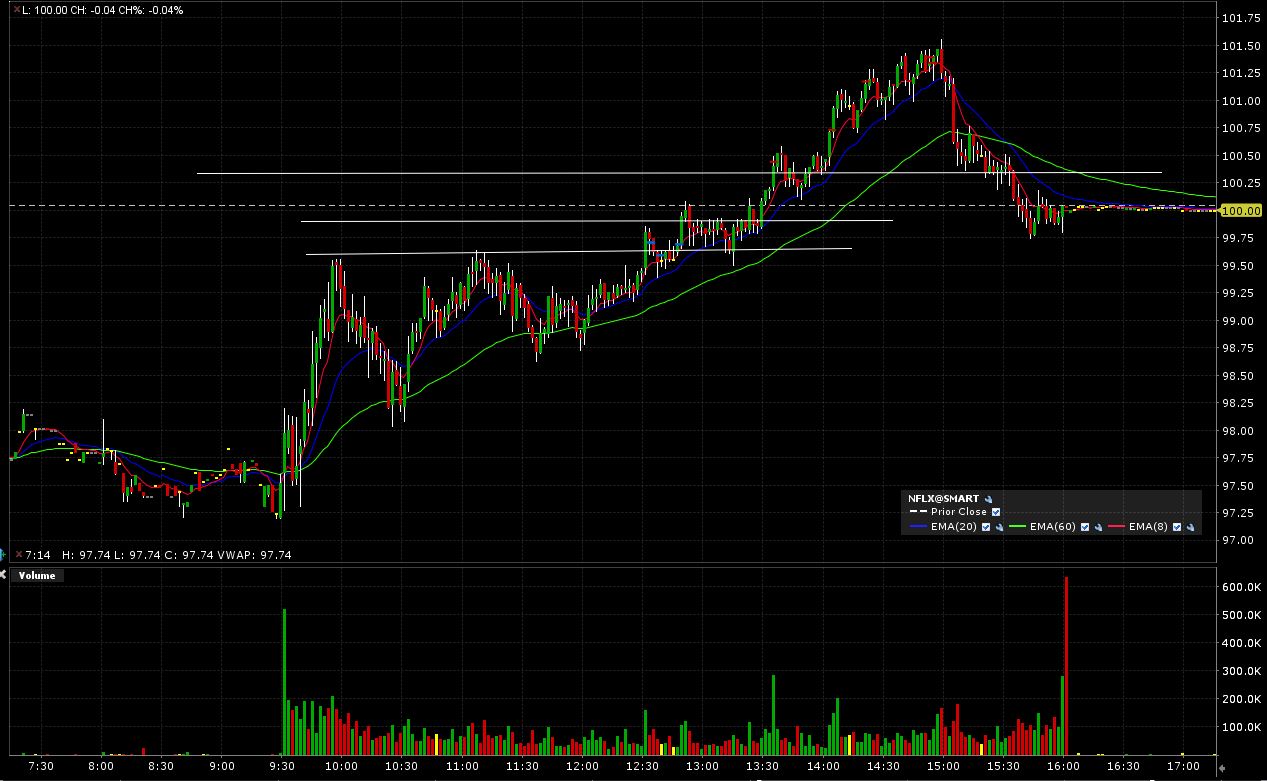This screenshot has width=1267, height=781.
Task: Click the Prior Close legend label
Action: pyautogui.click(x=959, y=512)
